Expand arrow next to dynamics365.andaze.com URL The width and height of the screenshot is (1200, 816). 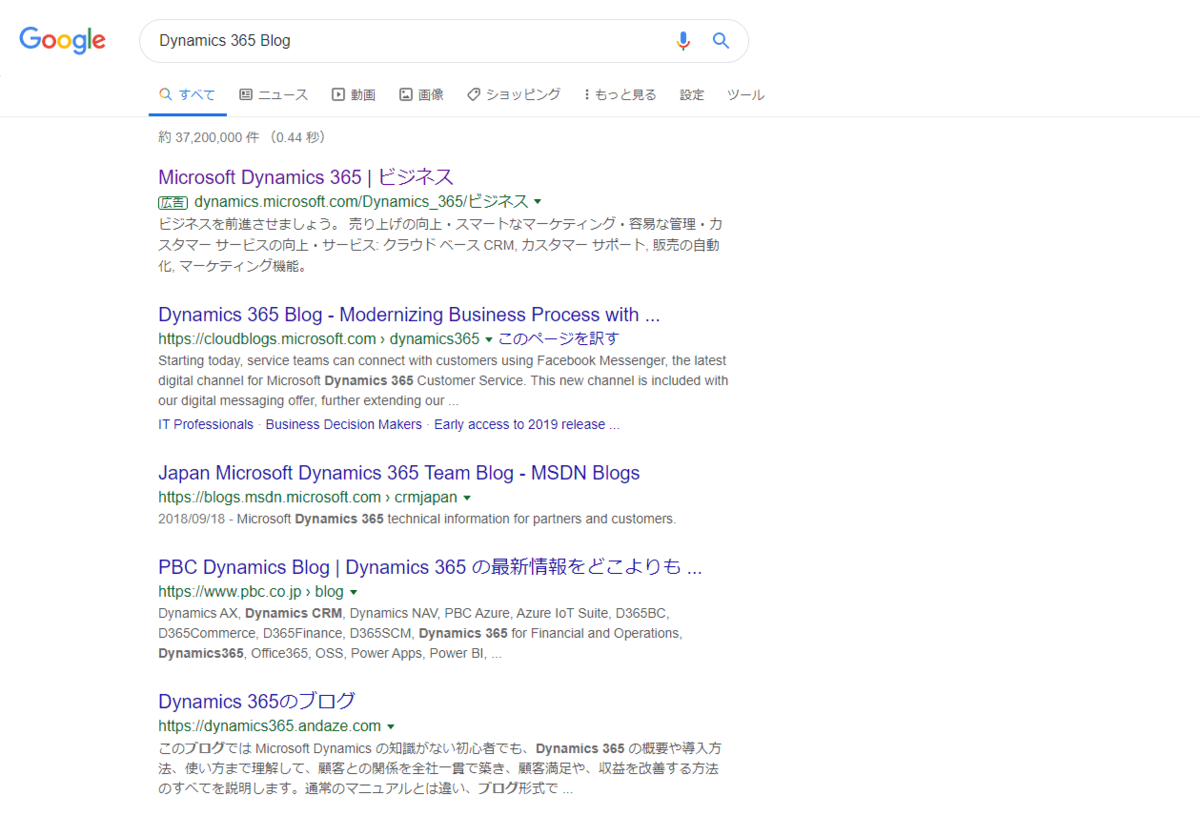[391, 727]
